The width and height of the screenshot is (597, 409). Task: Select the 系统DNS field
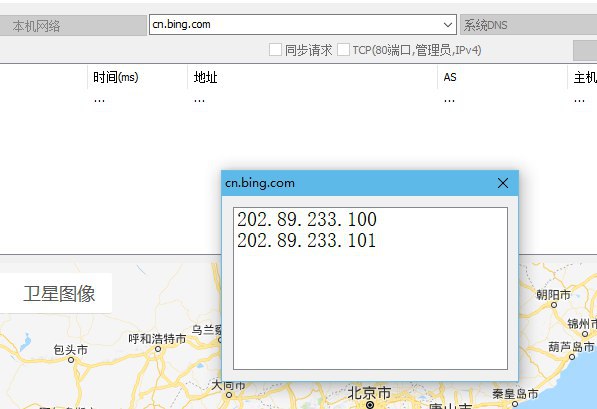point(528,25)
